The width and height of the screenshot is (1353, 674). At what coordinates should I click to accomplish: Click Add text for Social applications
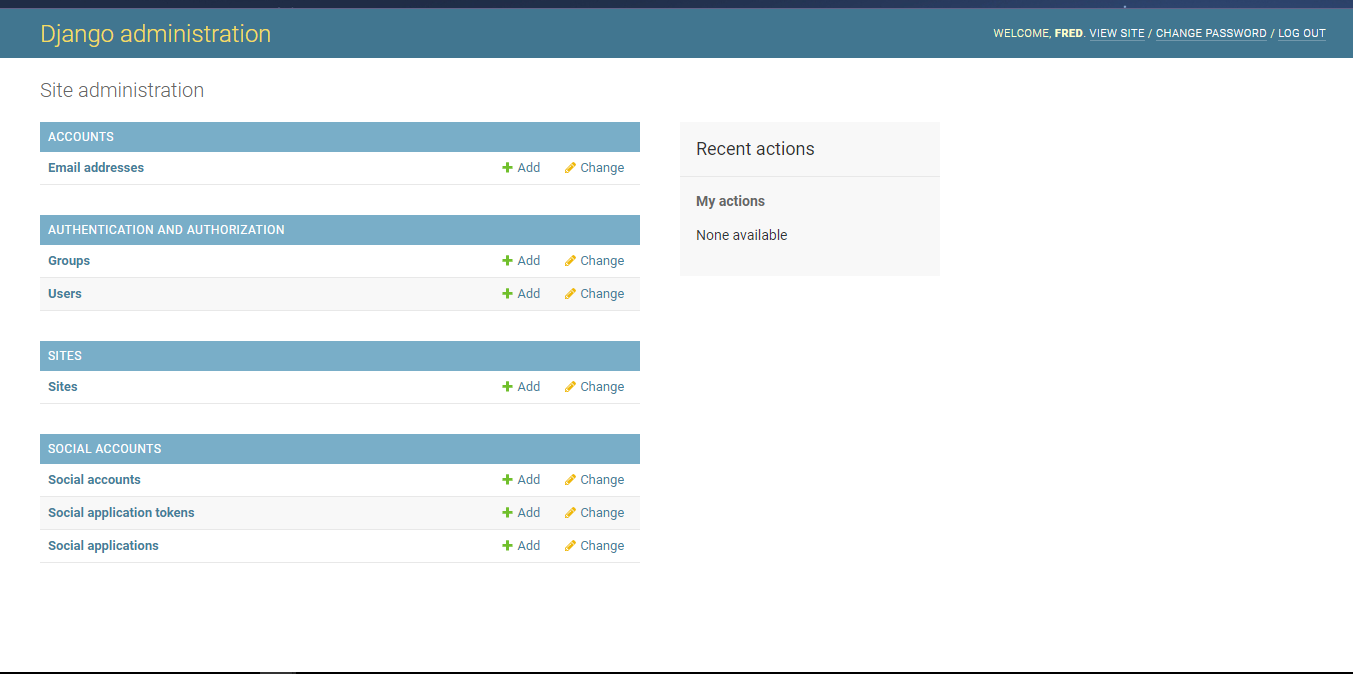tap(529, 546)
